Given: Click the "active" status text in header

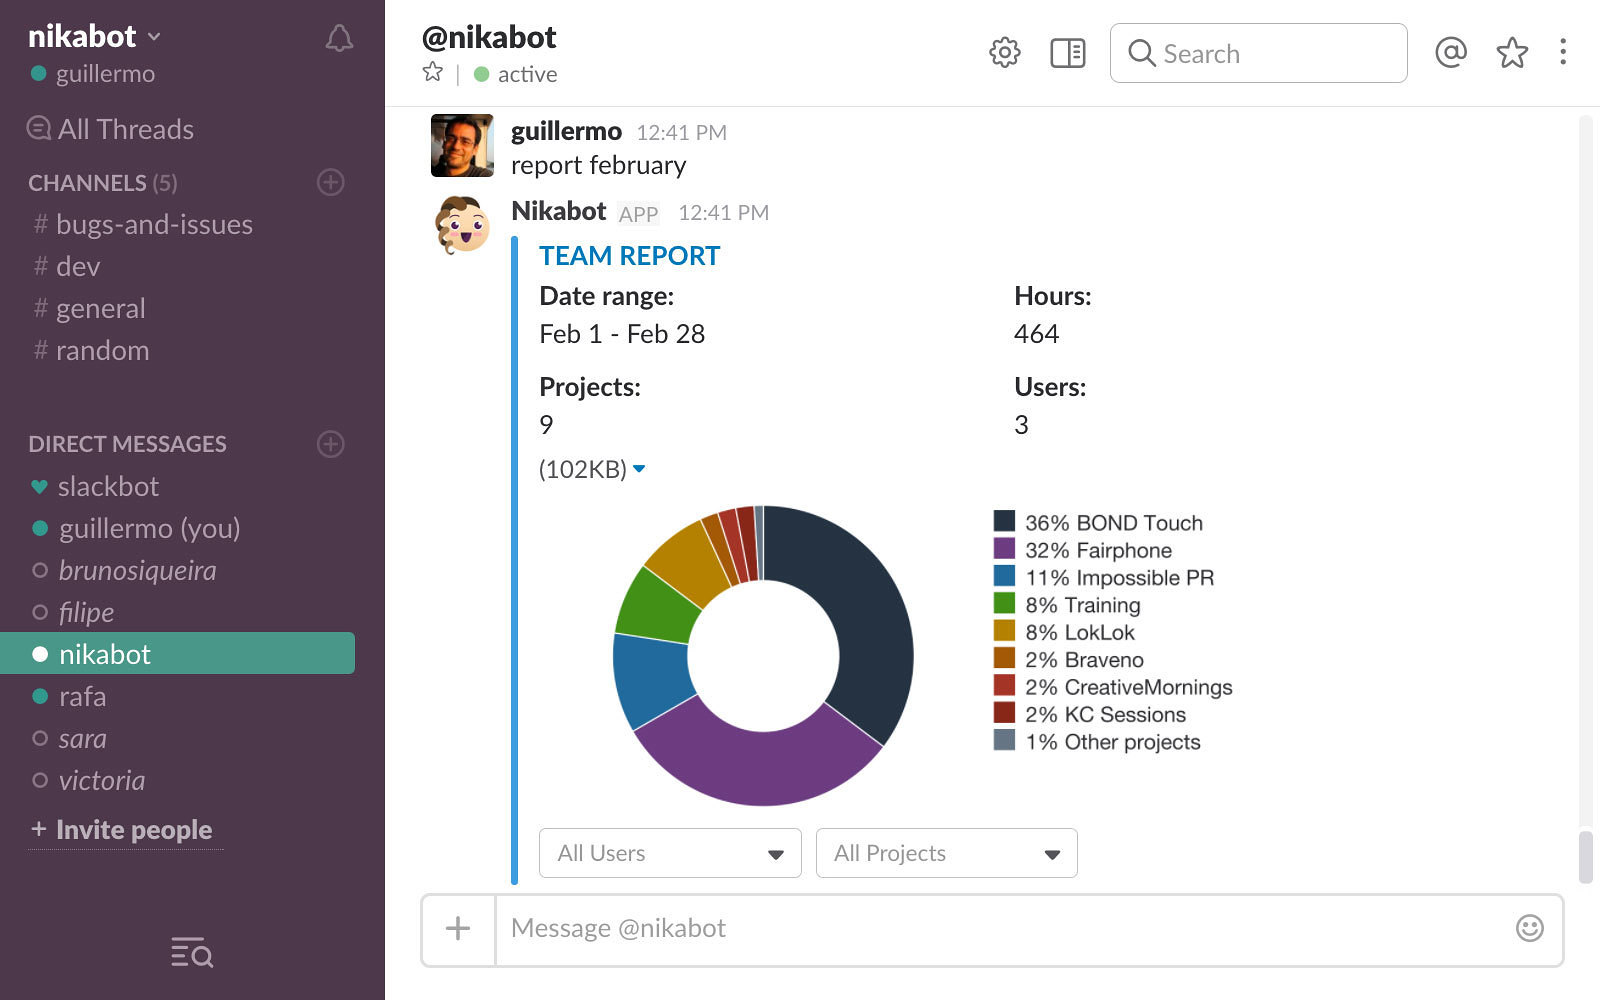Looking at the screenshot, I should point(527,74).
